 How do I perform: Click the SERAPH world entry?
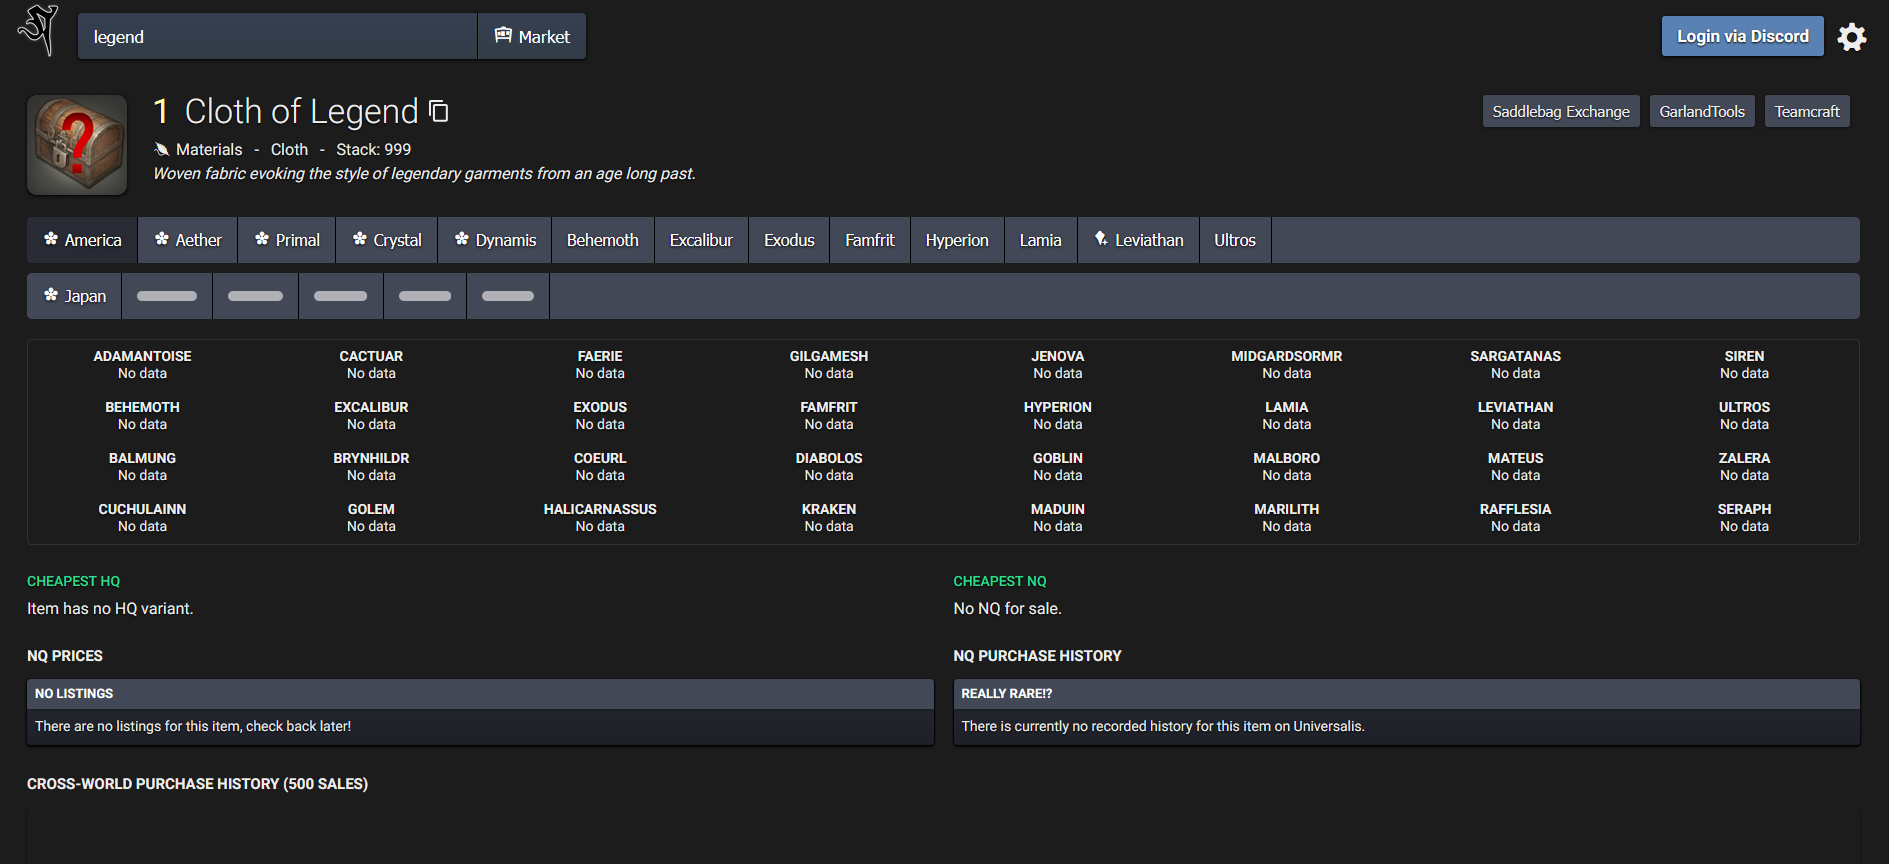(1744, 517)
